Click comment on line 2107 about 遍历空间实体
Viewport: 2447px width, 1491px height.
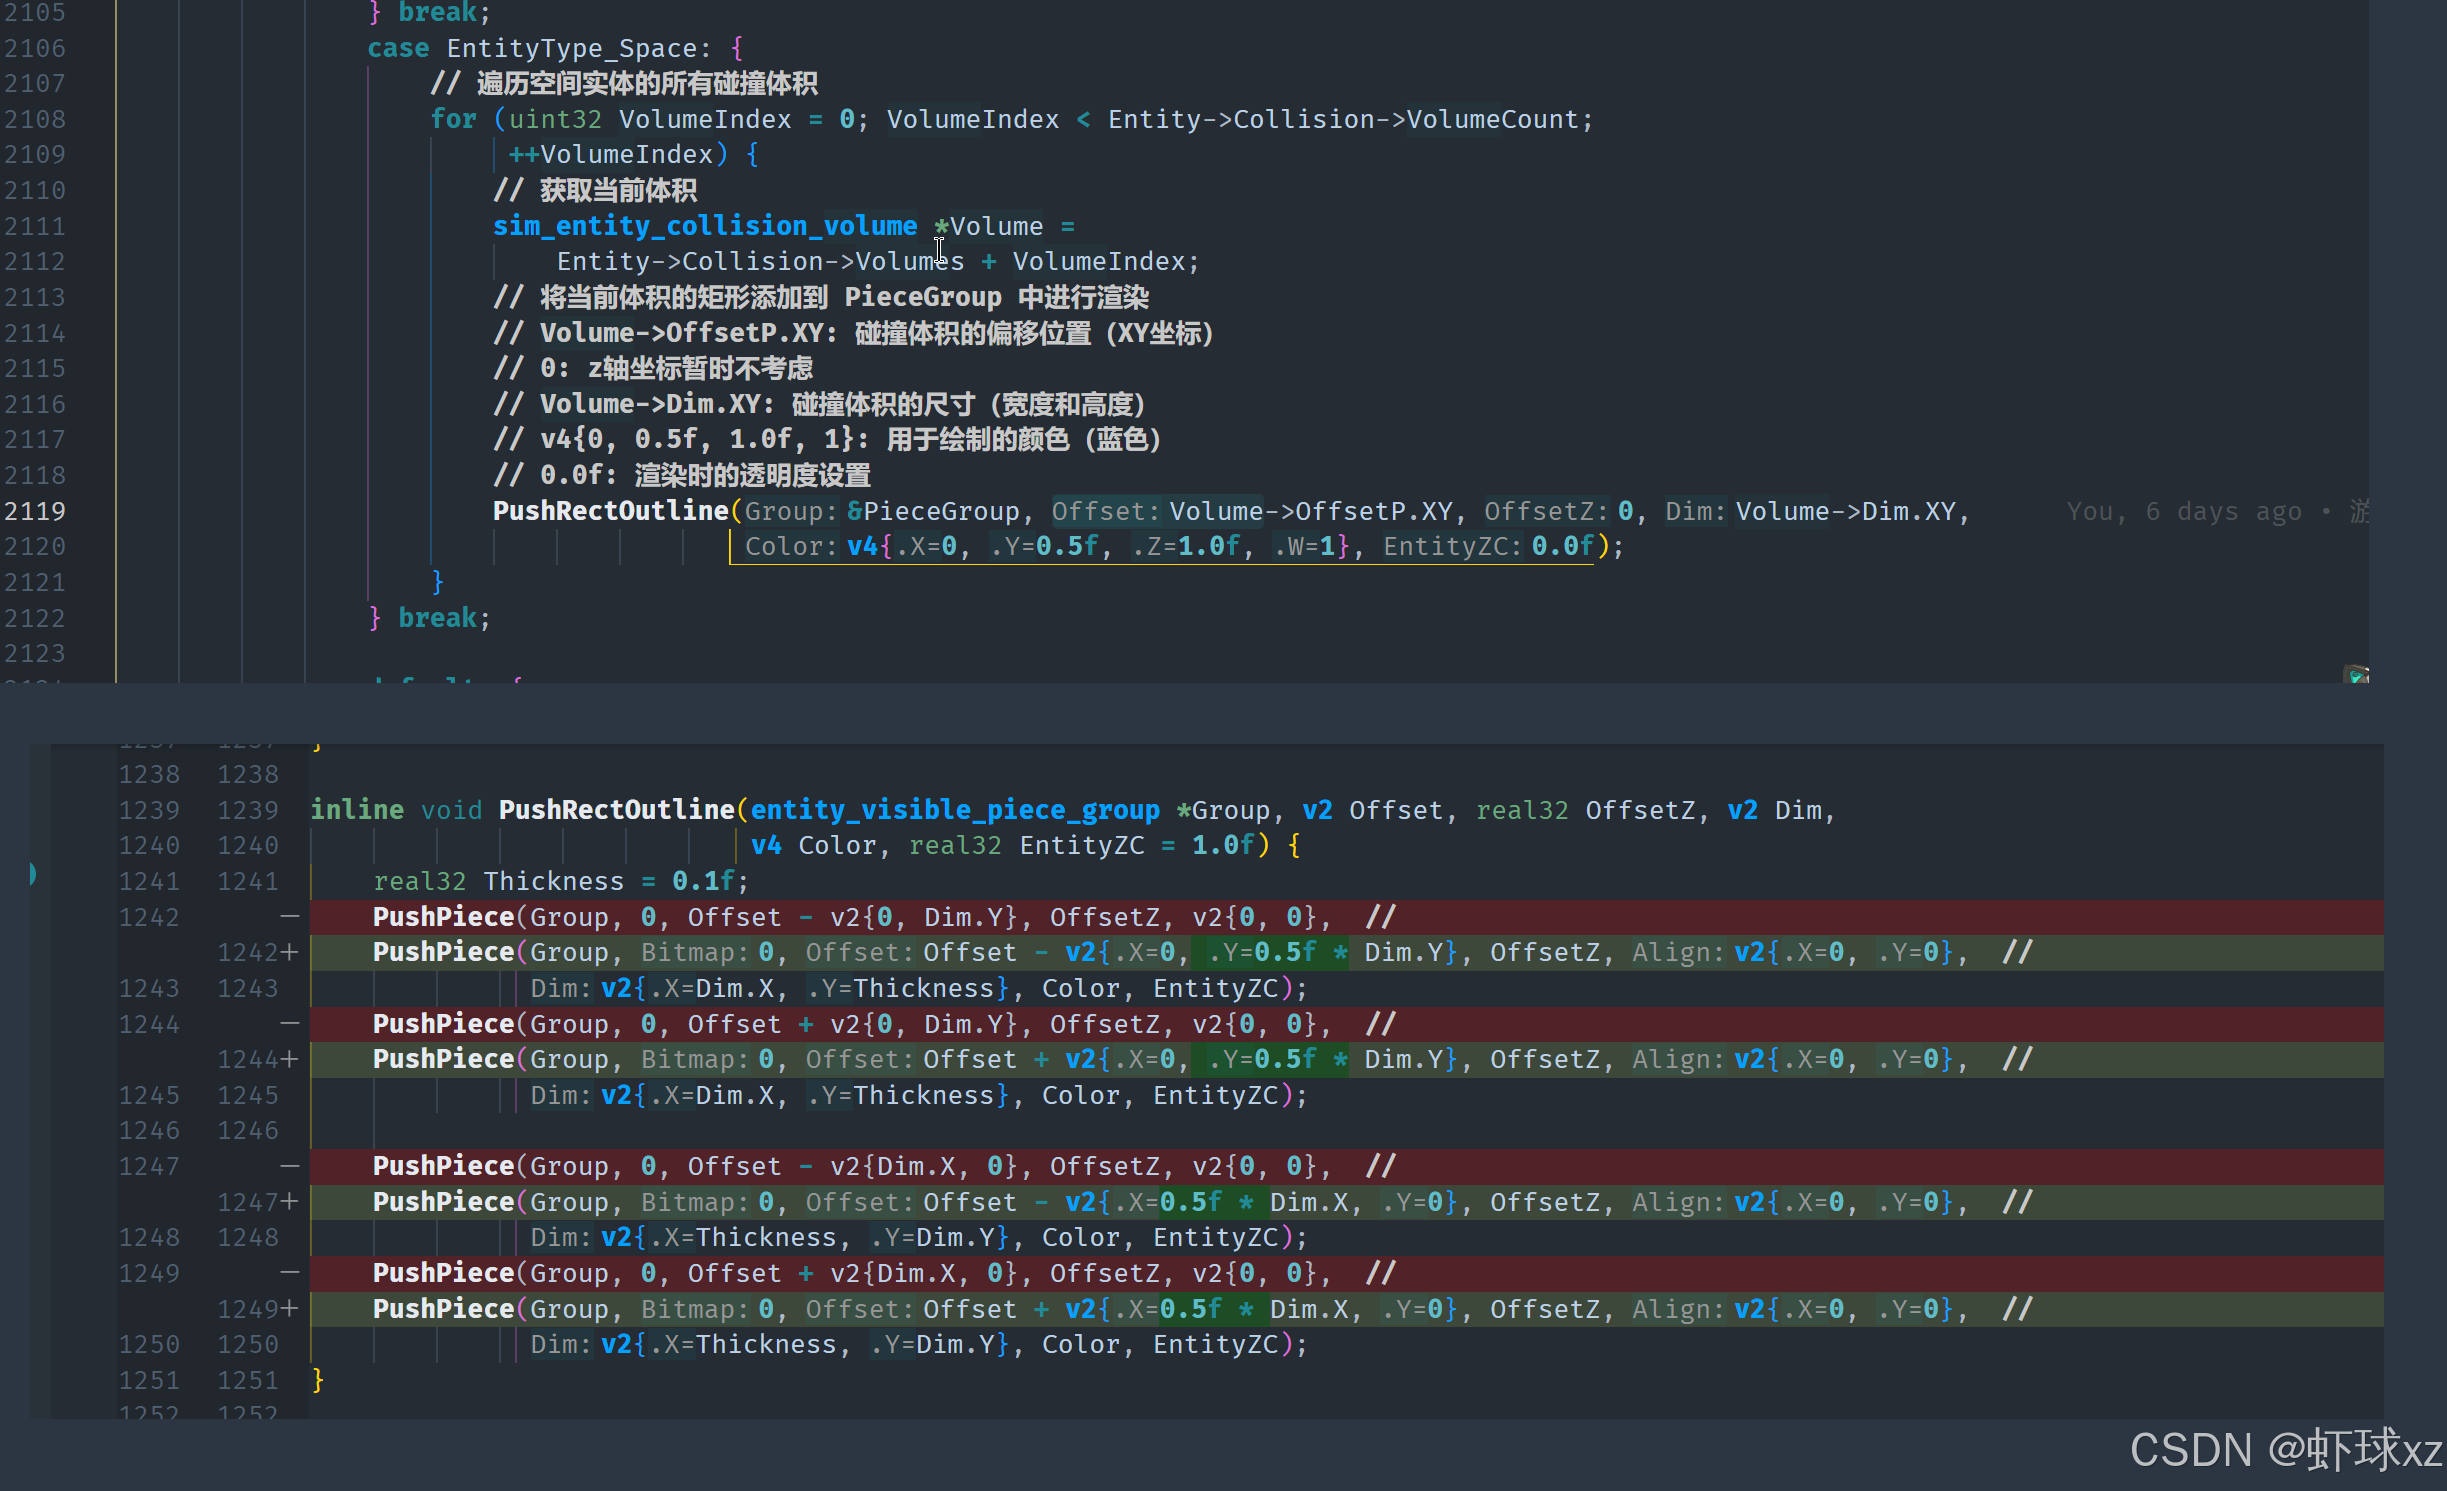[x=625, y=83]
